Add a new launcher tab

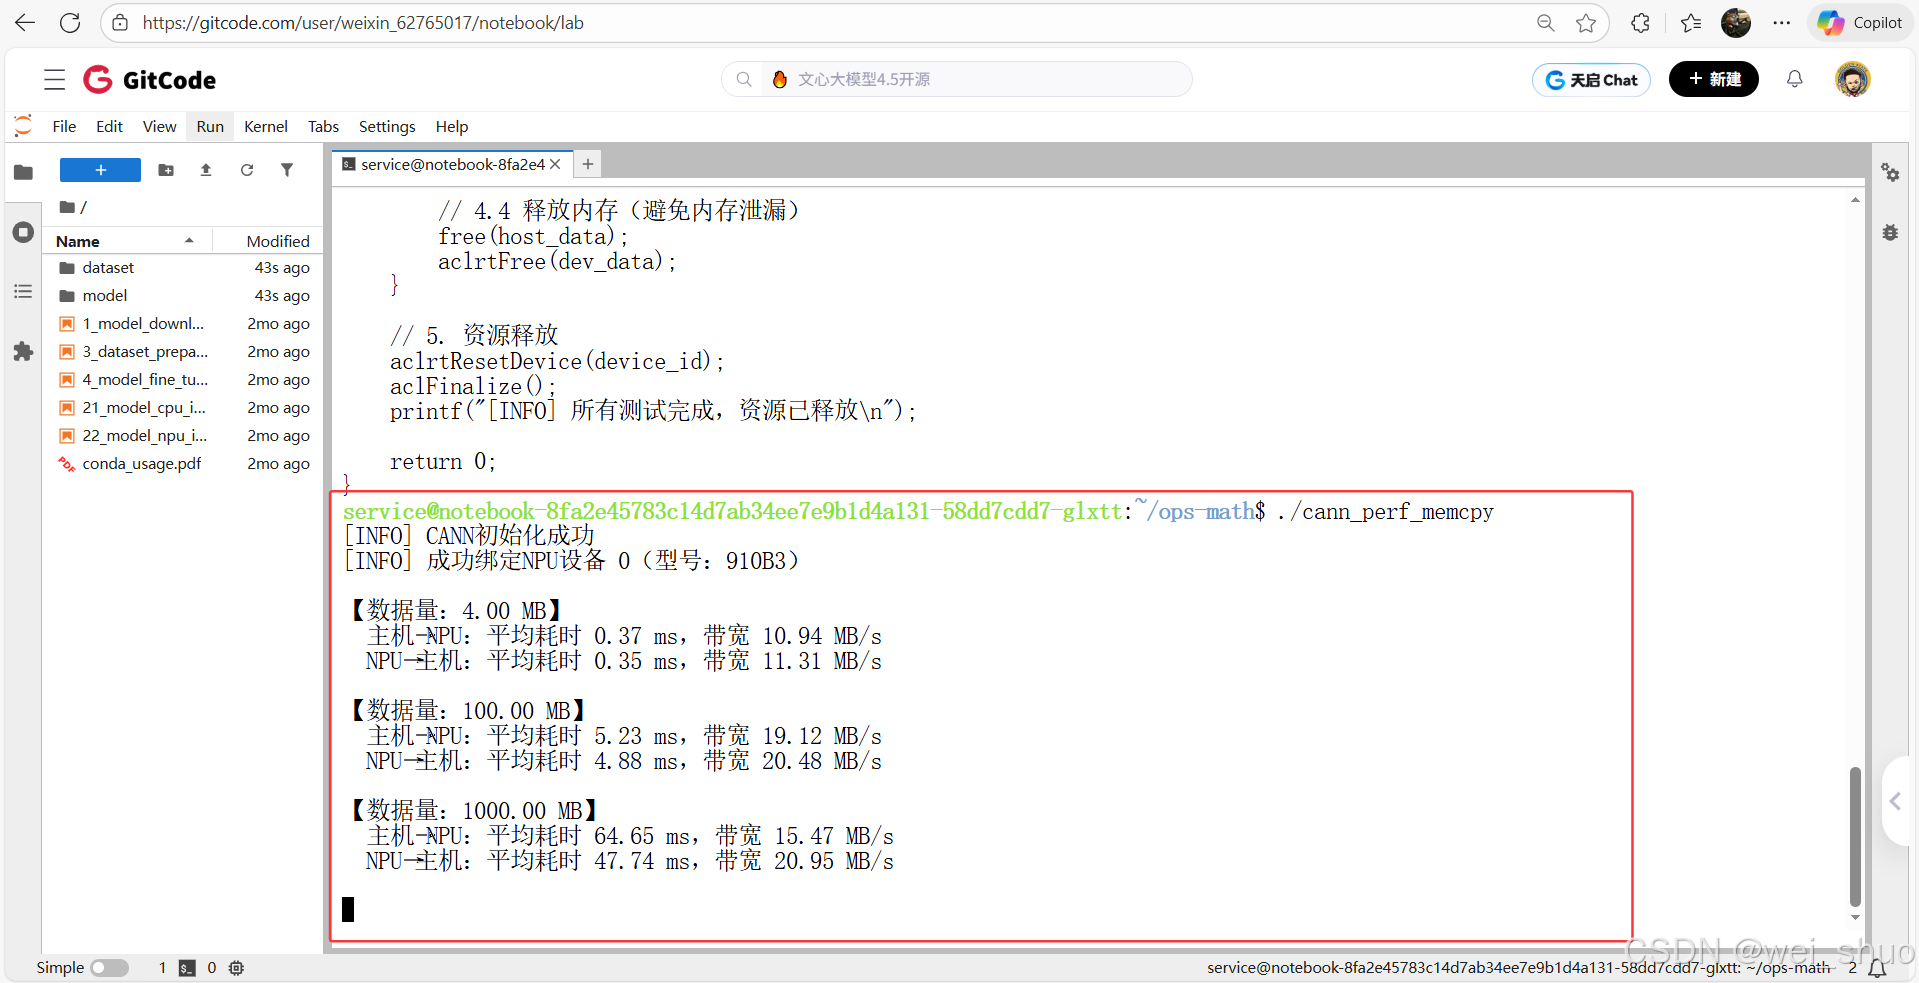588,164
